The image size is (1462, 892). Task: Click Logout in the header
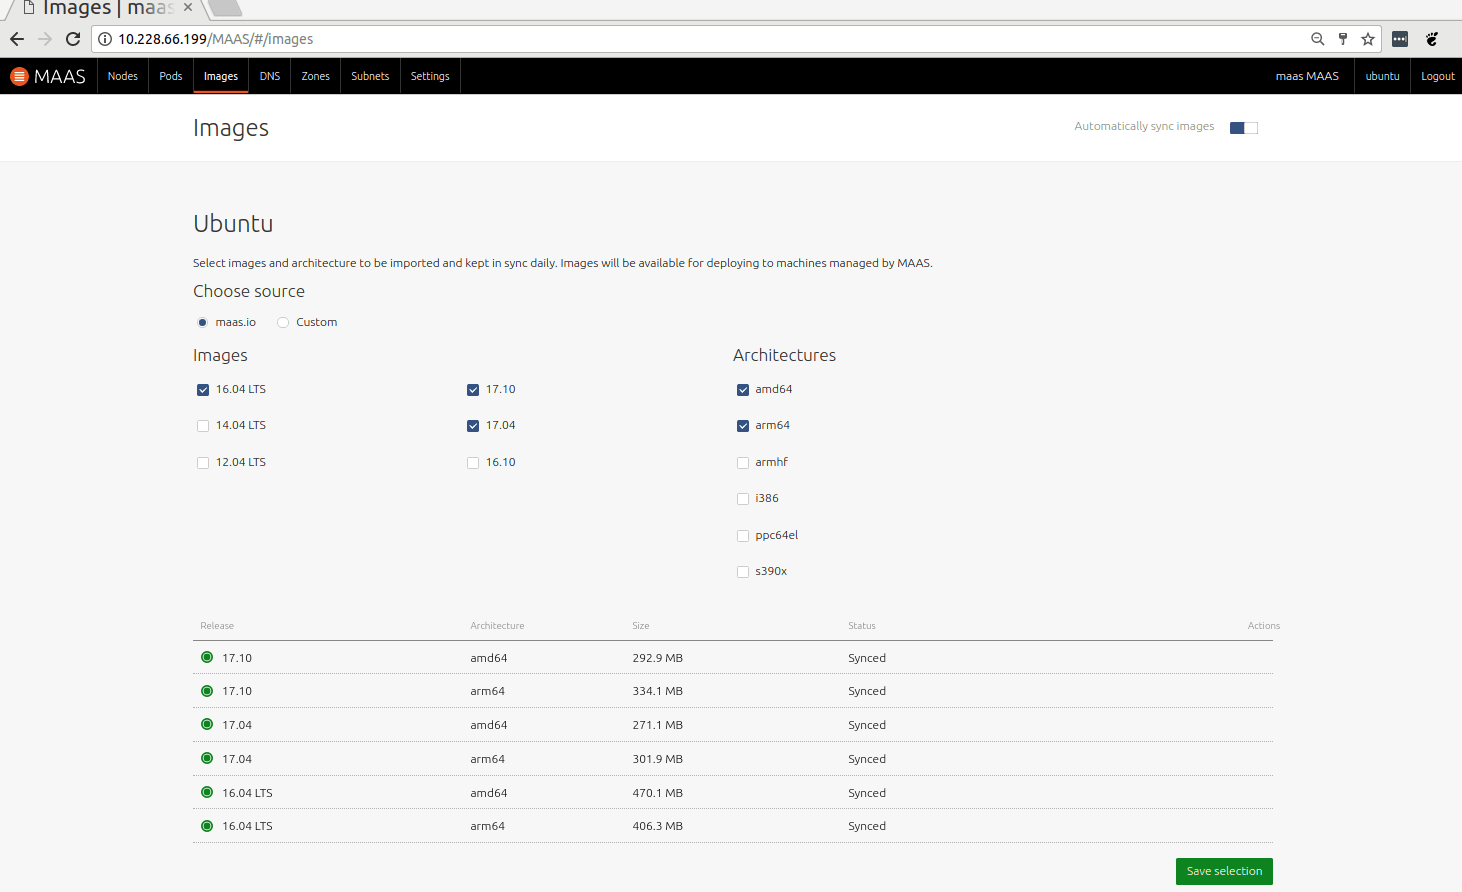click(1438, 76)
